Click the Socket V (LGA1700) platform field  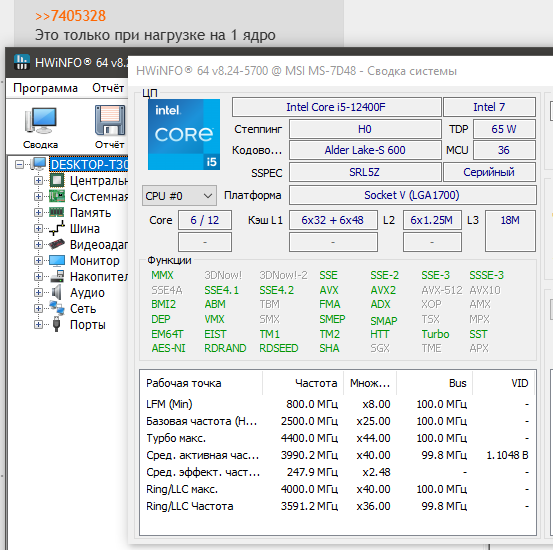tap(412, 195)
